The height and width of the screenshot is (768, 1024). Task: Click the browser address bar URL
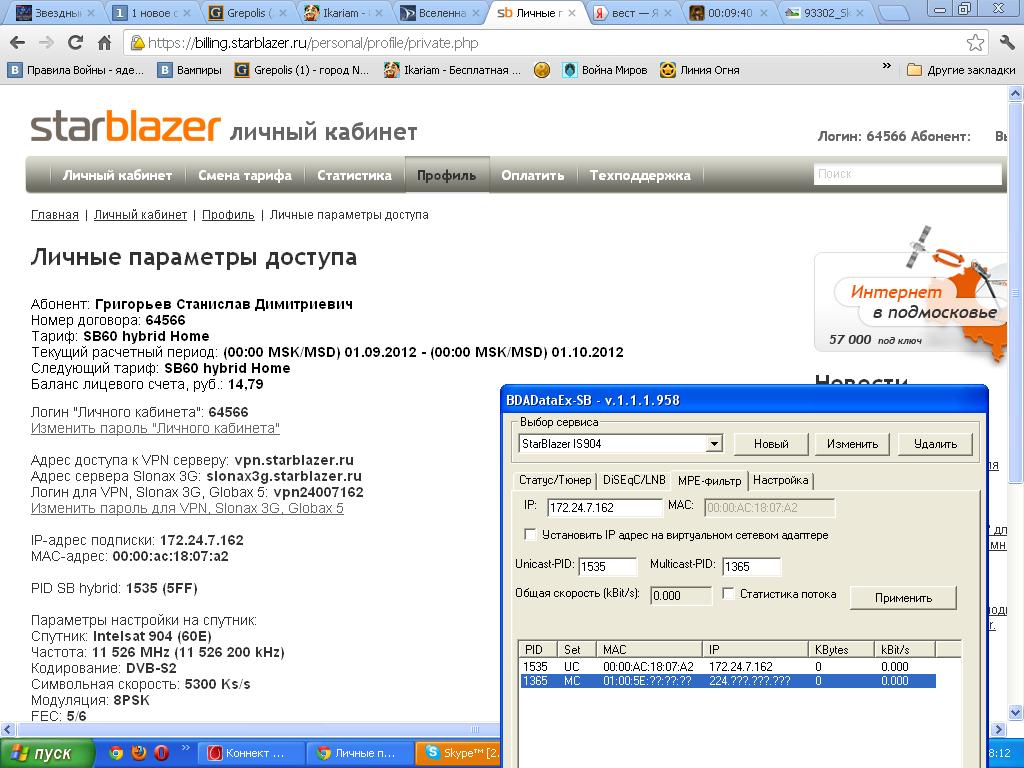[313, 43]
